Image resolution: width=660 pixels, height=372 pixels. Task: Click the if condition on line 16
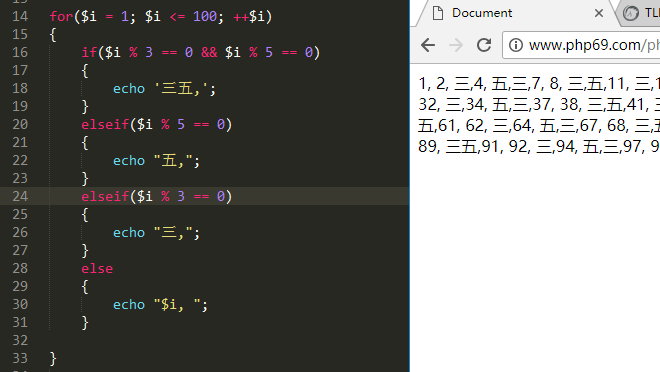(x=201, y=52)
